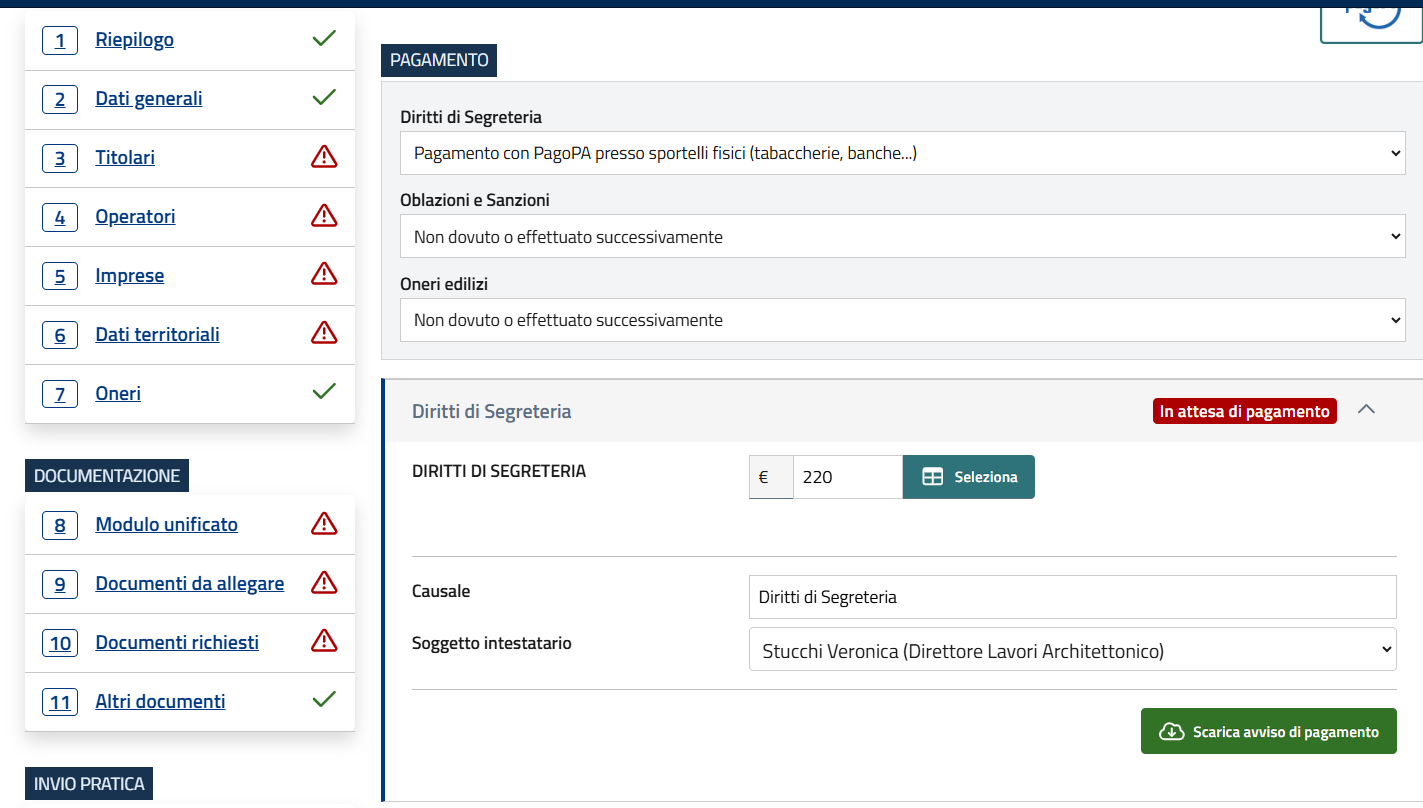Click the euro amount field showing 220
The height and width of the screenshot is (808, 1423).
click(x=847, y=477)
